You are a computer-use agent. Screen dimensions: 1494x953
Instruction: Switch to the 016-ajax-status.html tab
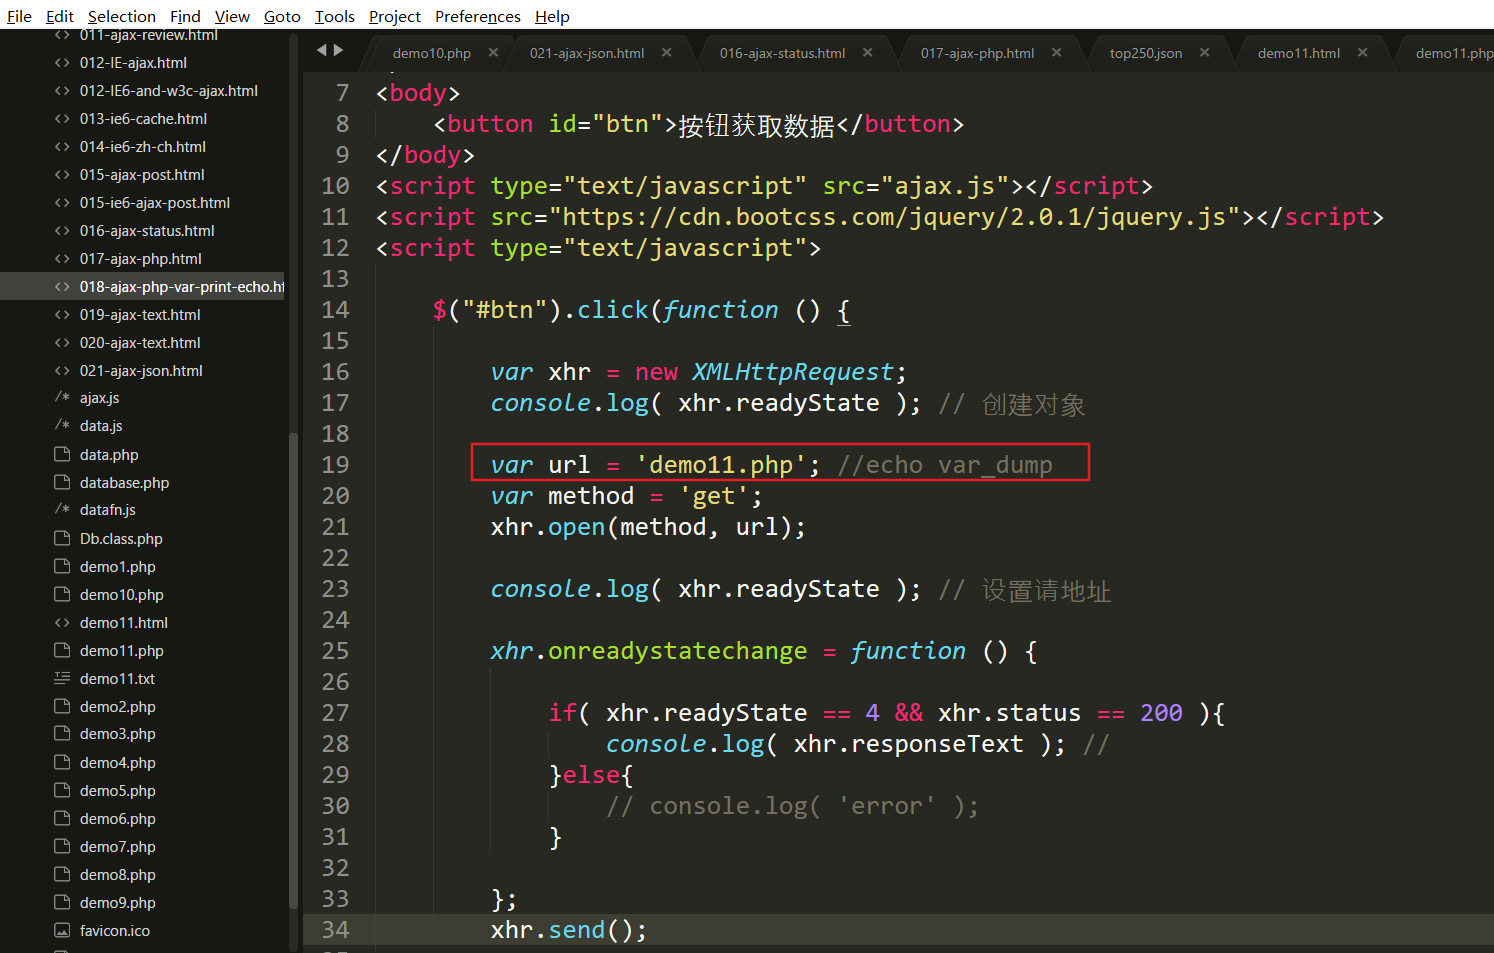click(782, 53)
